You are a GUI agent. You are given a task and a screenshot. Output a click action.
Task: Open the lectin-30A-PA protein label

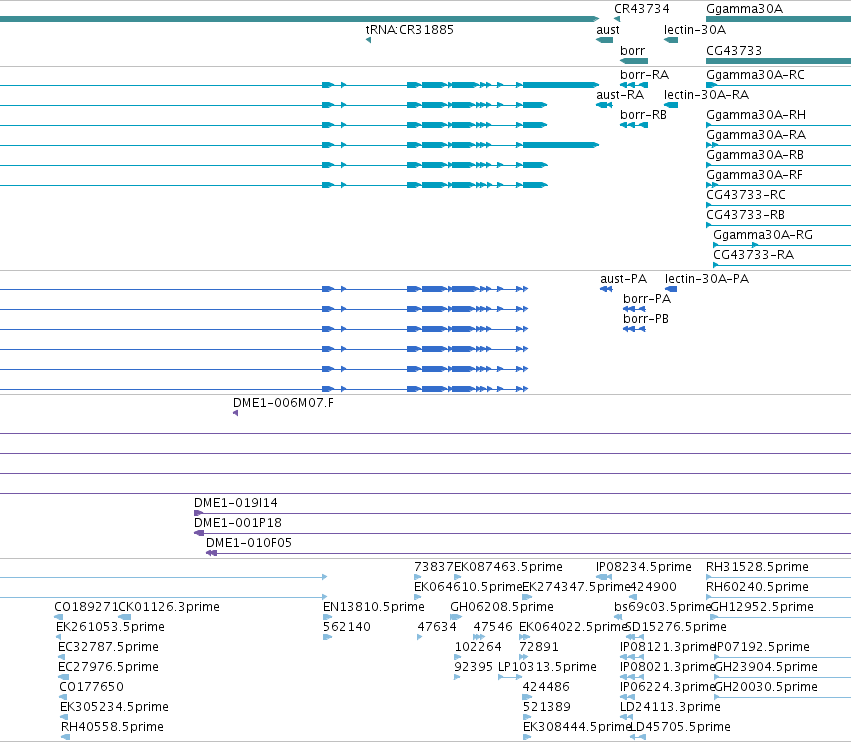707,278
